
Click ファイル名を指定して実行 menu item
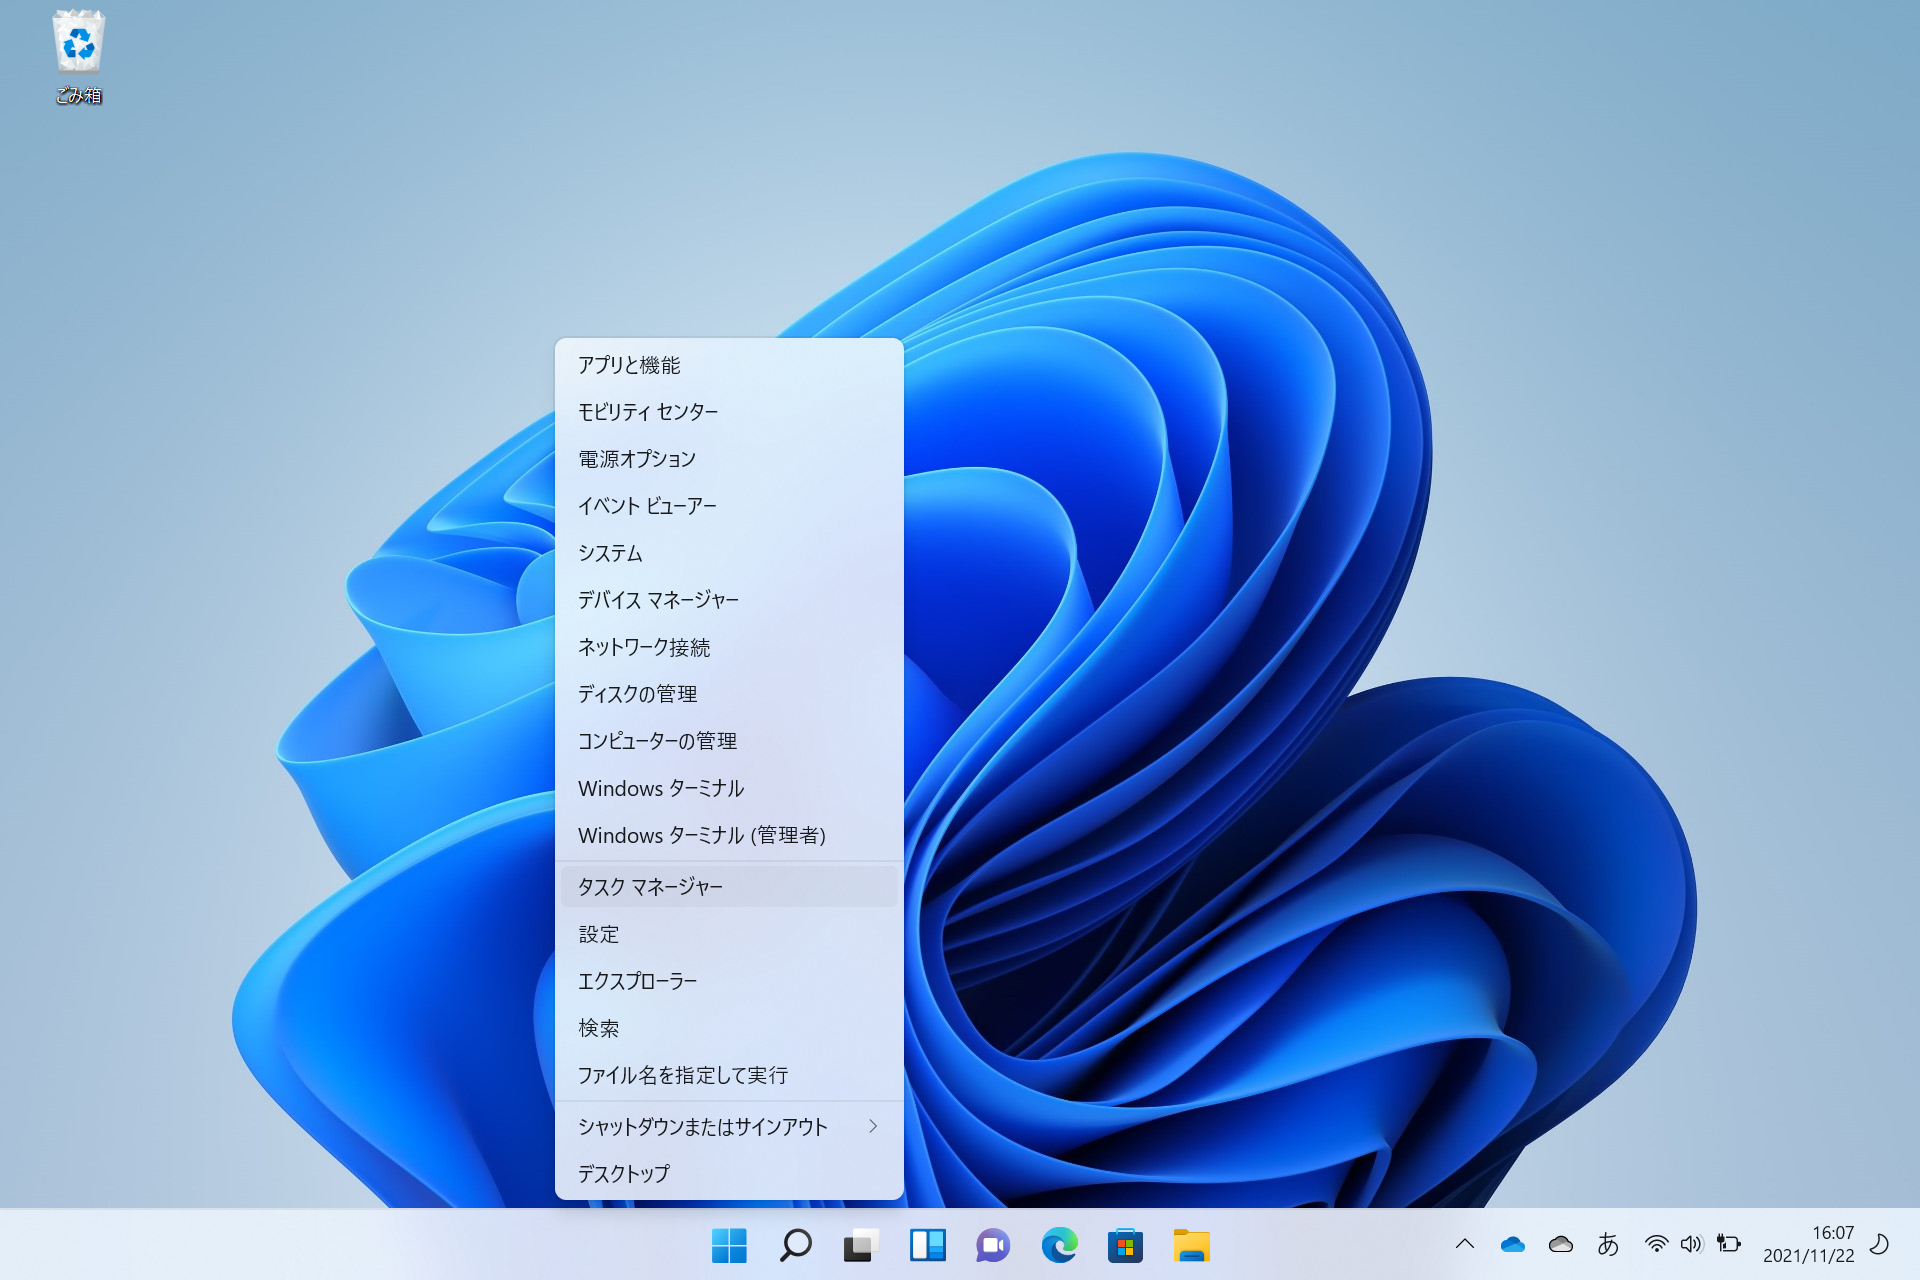pos(728,1075)
